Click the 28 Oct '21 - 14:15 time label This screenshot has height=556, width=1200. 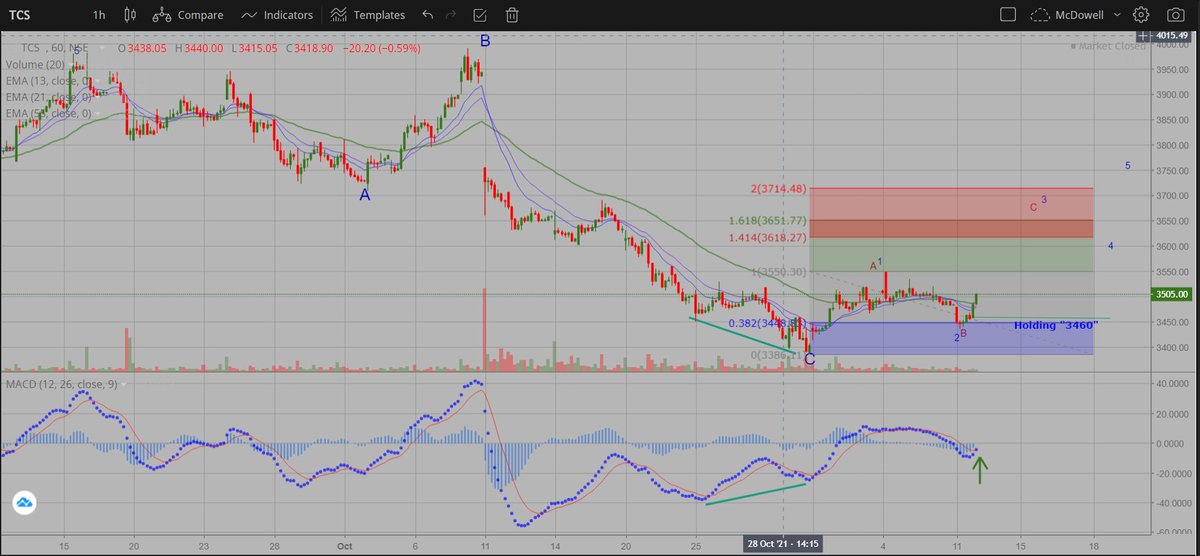(783, 543)
